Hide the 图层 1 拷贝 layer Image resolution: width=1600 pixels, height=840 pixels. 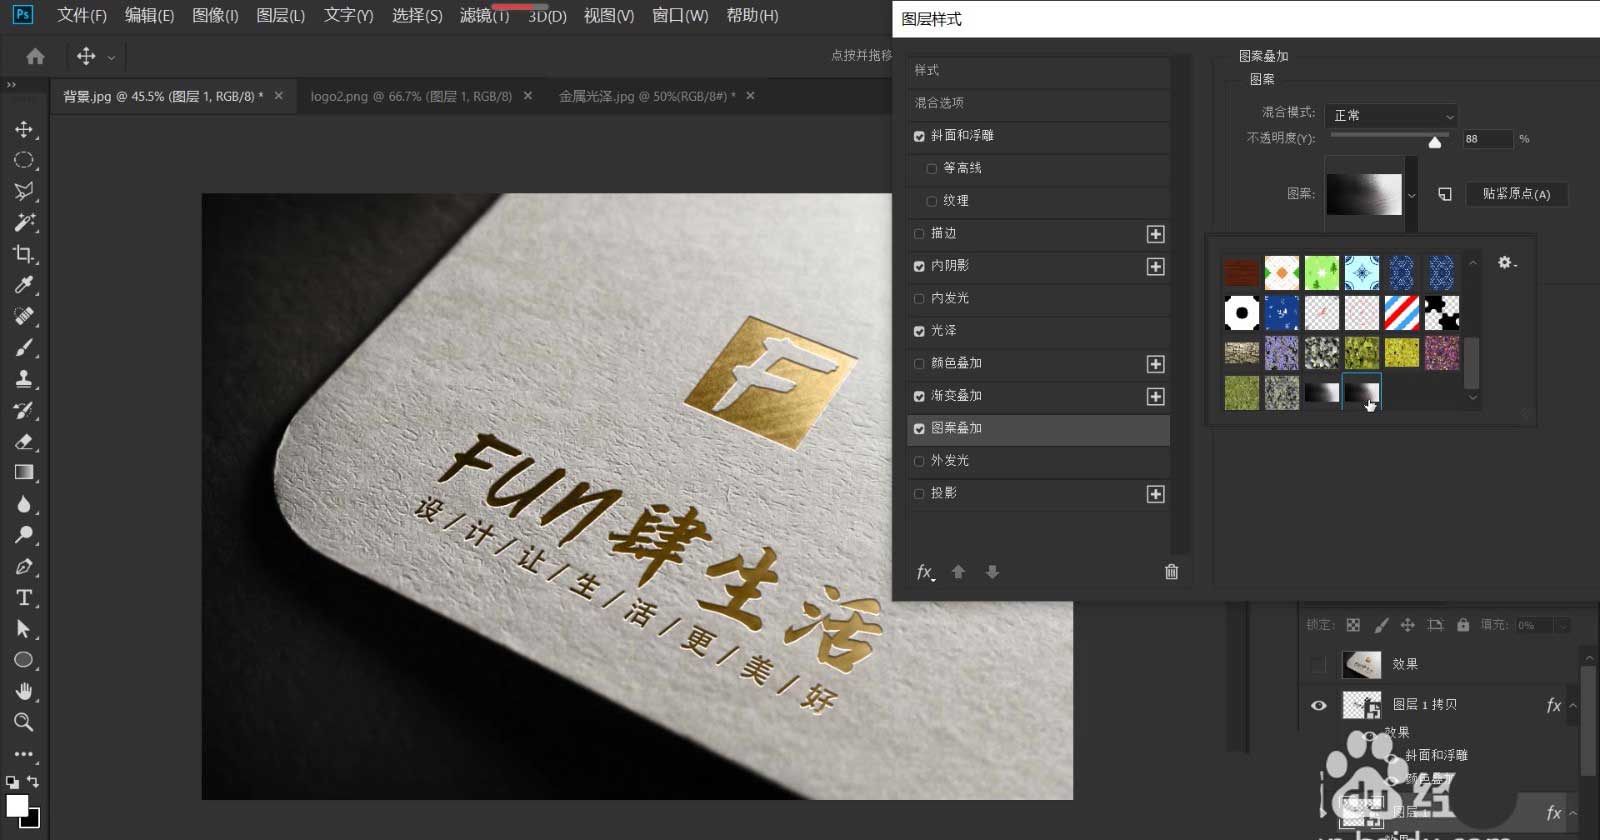tap(1318, 705)
